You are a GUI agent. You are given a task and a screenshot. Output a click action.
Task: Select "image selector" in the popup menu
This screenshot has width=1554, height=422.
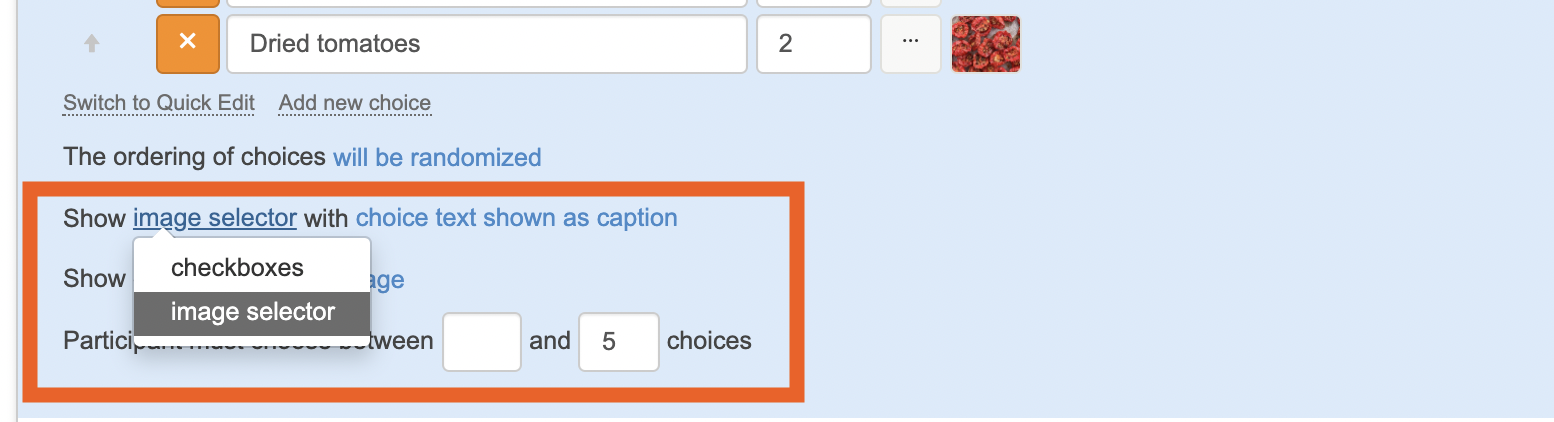pos(252,312)
